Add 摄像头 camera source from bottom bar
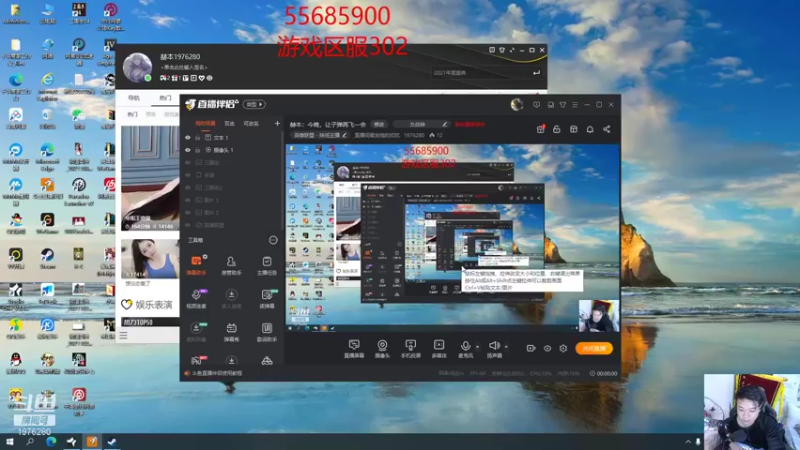Screen dimensions: 800x450 click(382, 348)
